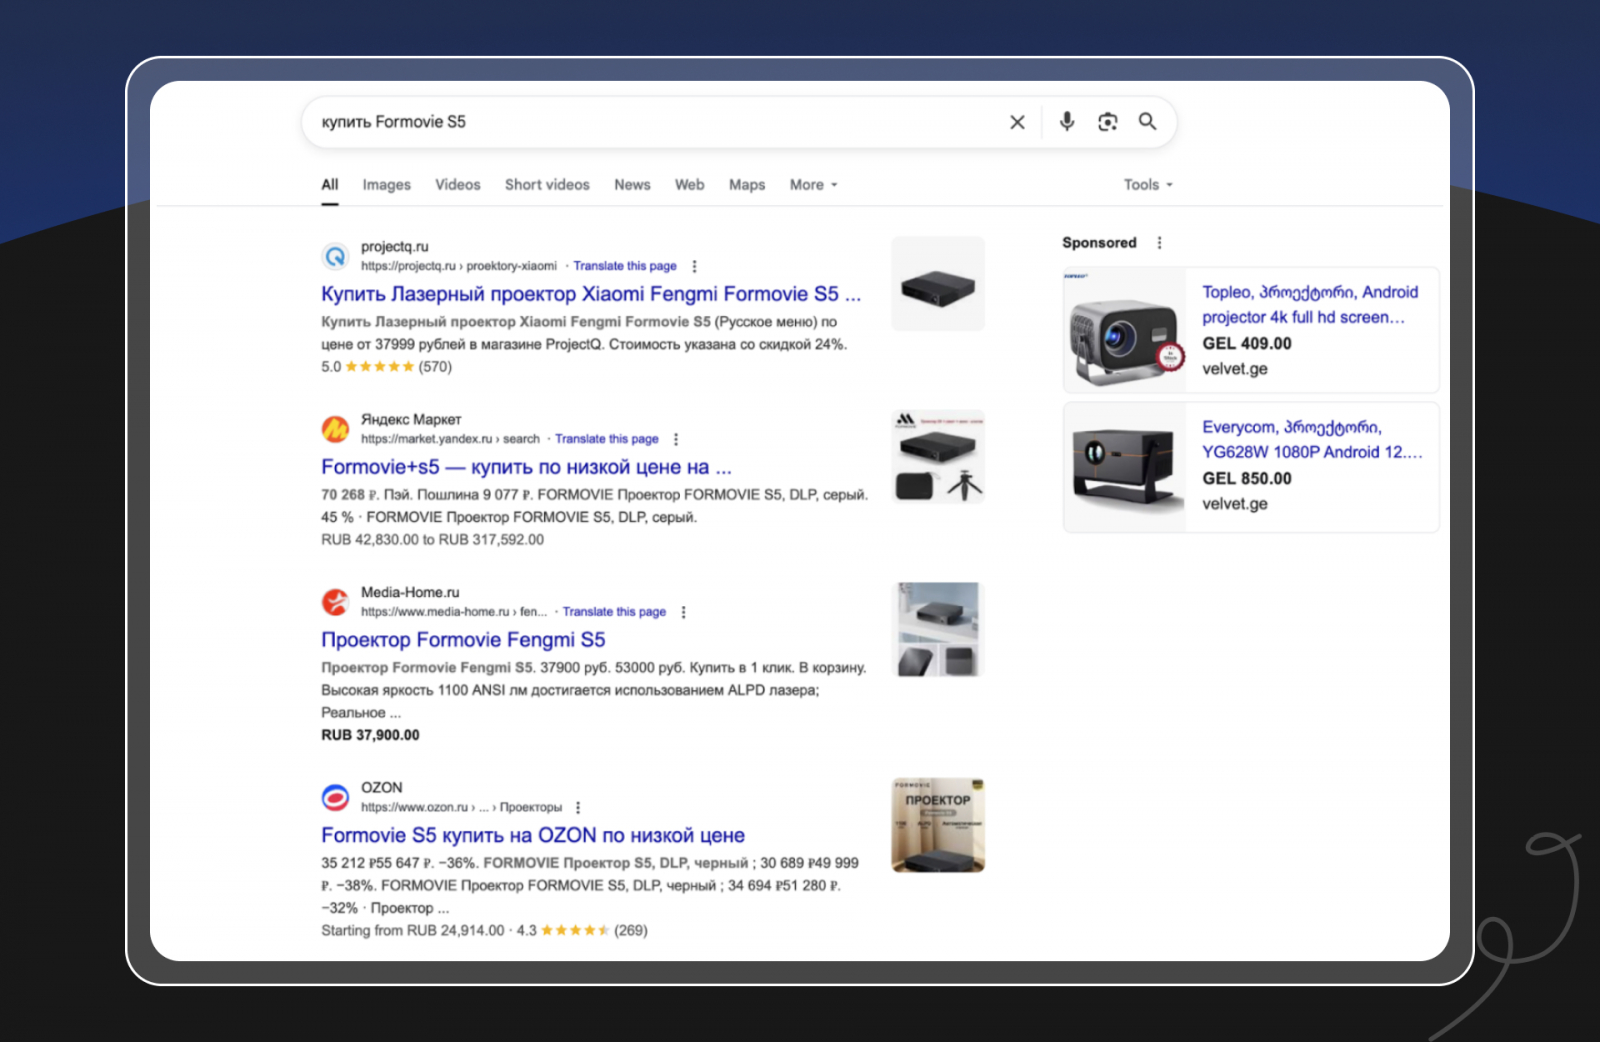This screenshot has height=1042, width=1600.
Task: Switch to the Short videos tab
Action: tap(547, 185)
